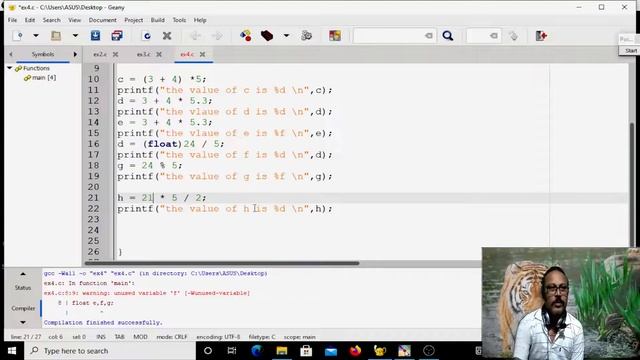Create a new file with the New icon
Image resolution: width=640 pixels, height=360 pixels.
click(x=18, y=36)
